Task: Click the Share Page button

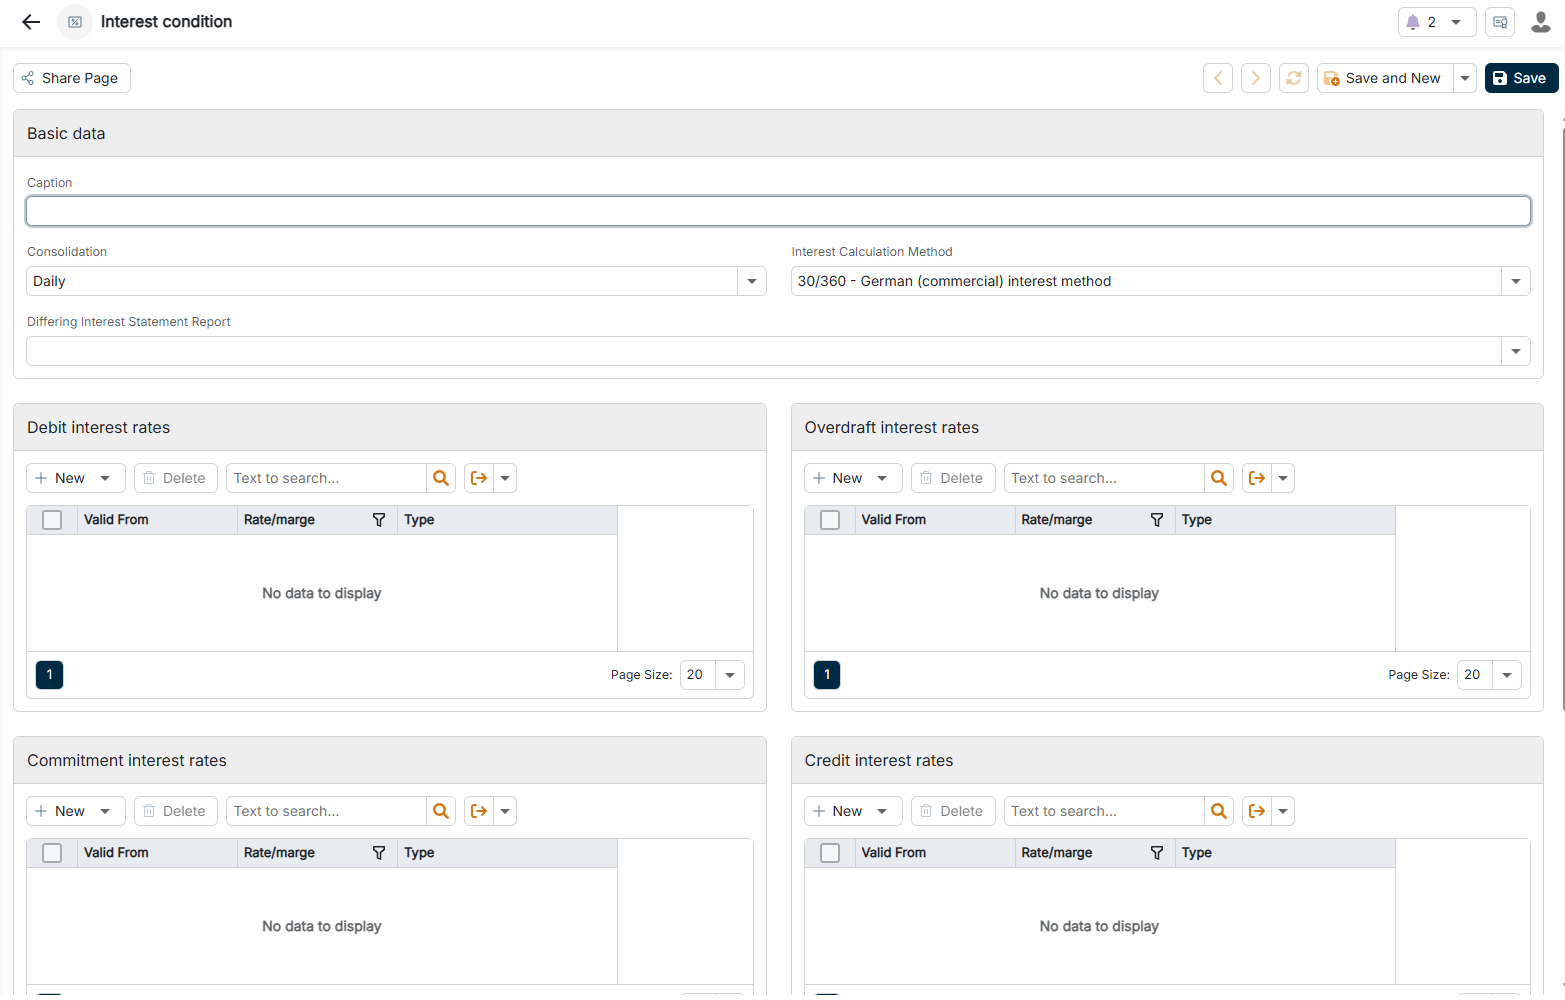Action: [x=72, y=78]
